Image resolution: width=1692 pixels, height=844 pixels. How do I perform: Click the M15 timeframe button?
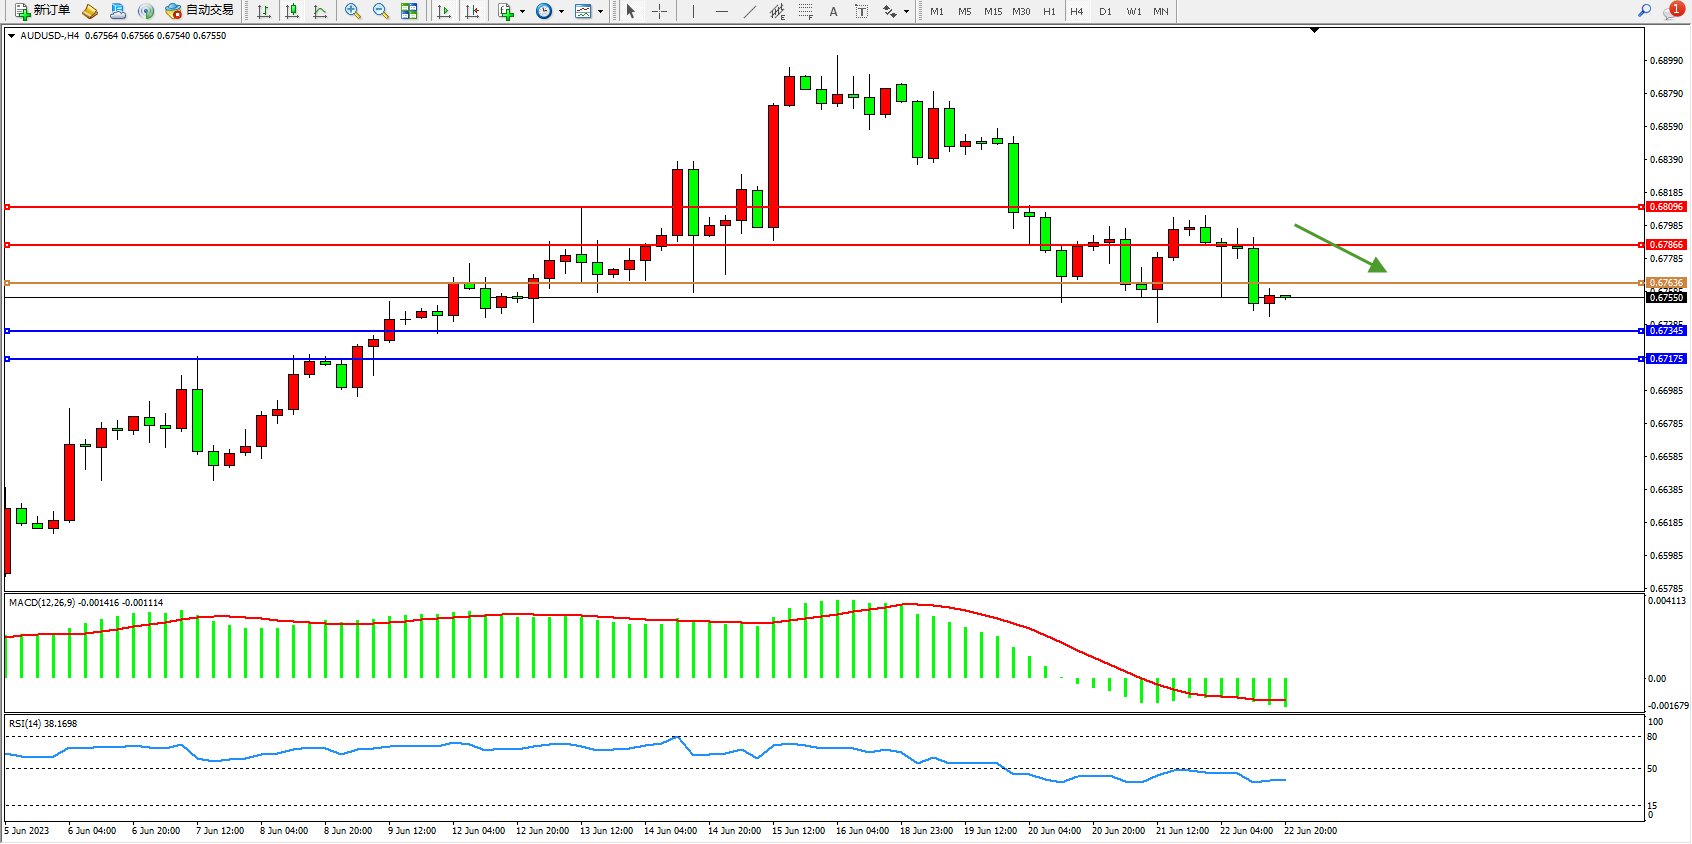pos(992,12)
